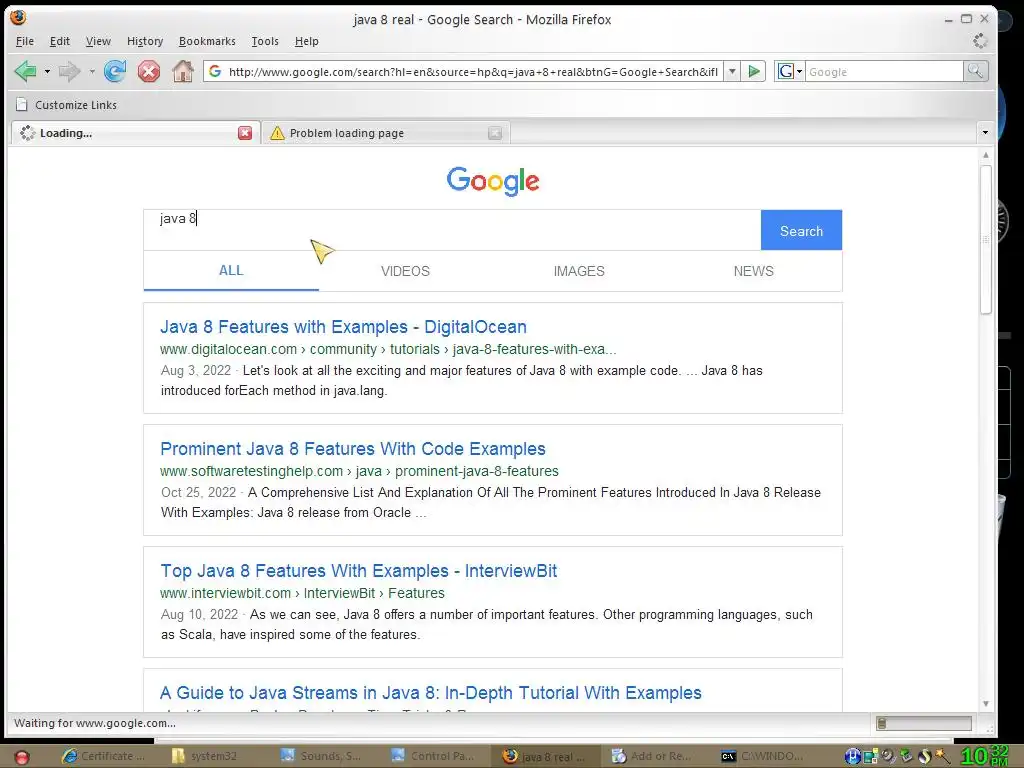Open the Tools menu
This screenshot has width=1024, height=768.
[x=265, y=41]
